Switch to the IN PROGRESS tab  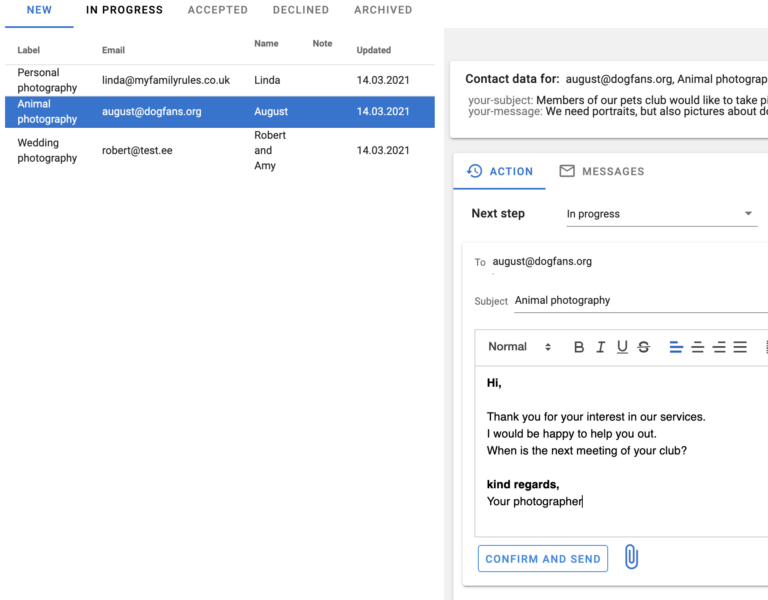[124, 10]
